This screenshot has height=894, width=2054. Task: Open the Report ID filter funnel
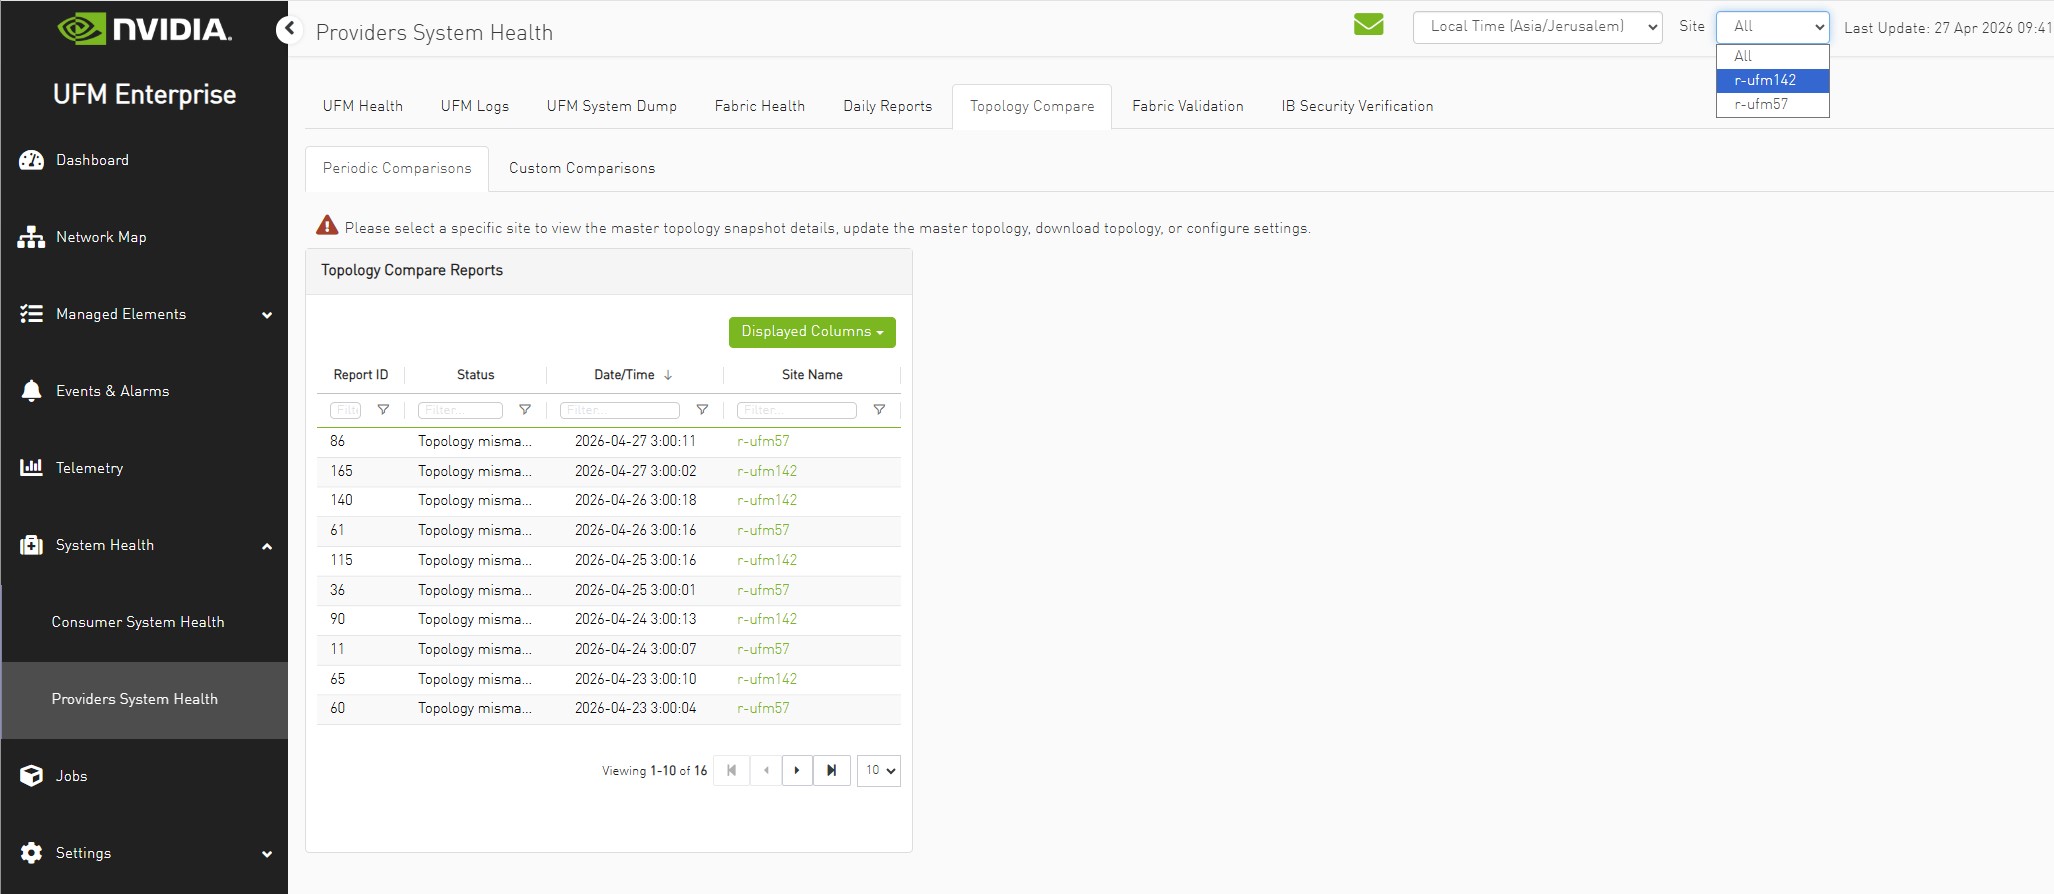(x=383, y=410)
